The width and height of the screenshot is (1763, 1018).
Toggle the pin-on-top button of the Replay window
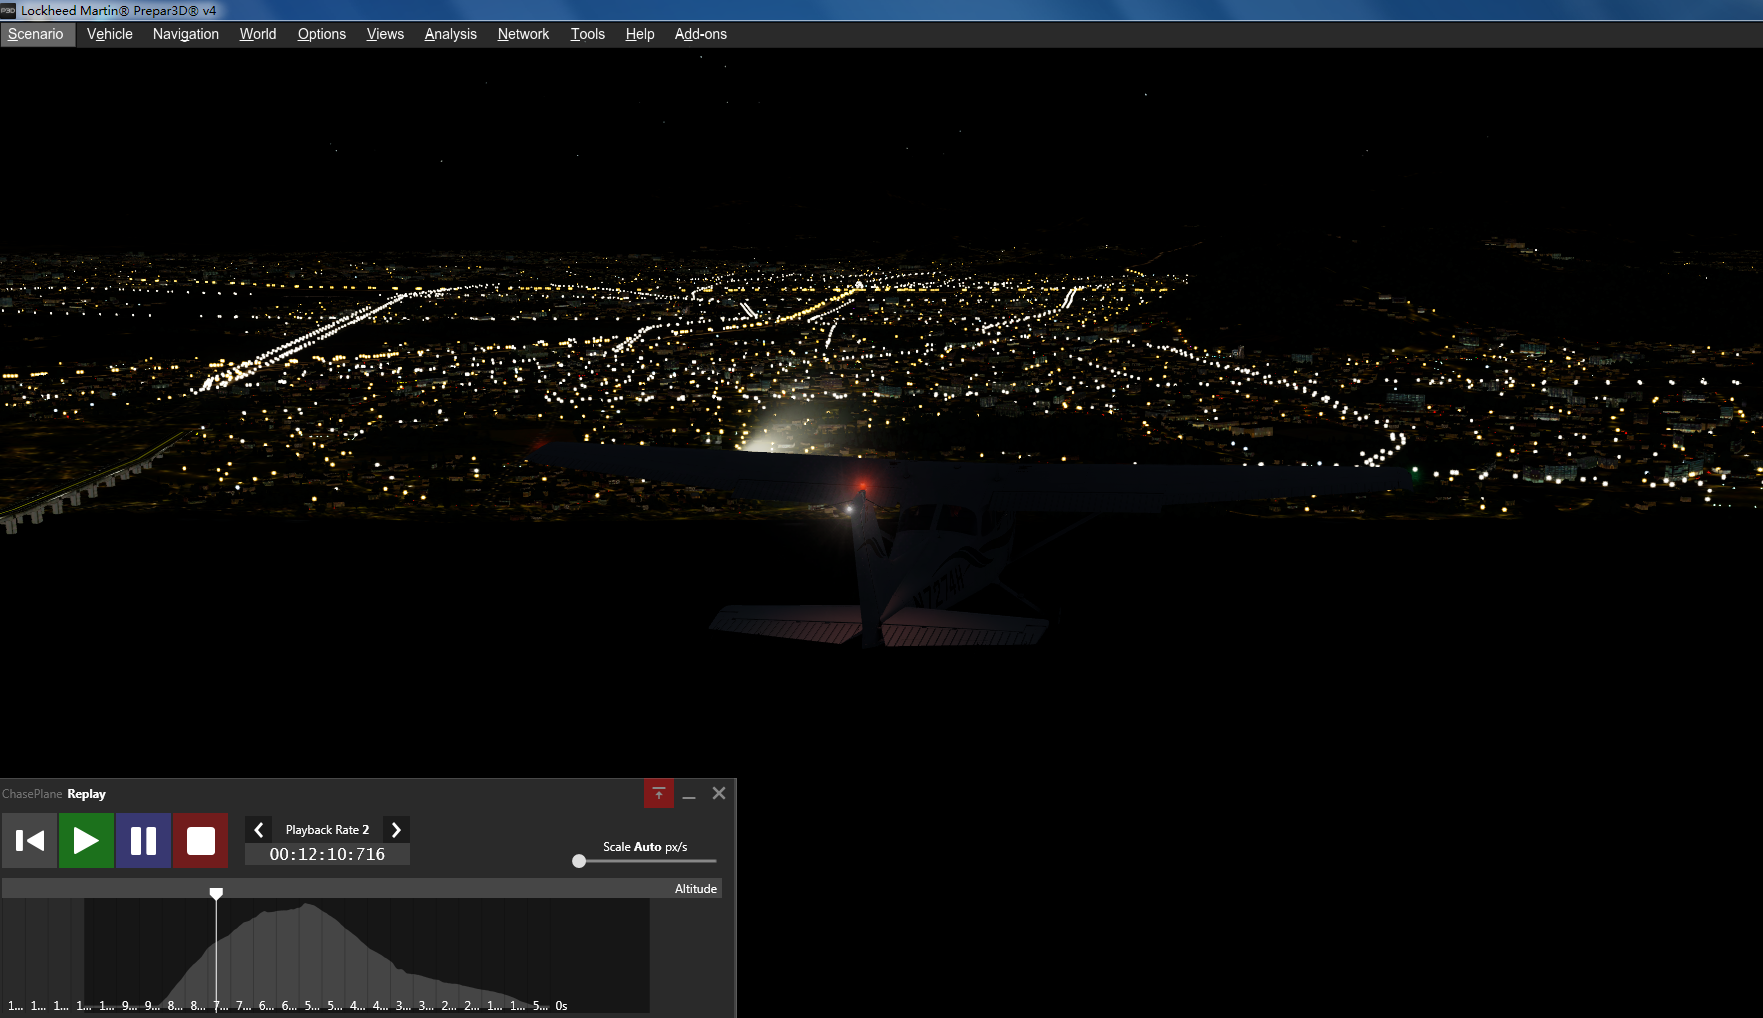(x=659, y=793)
